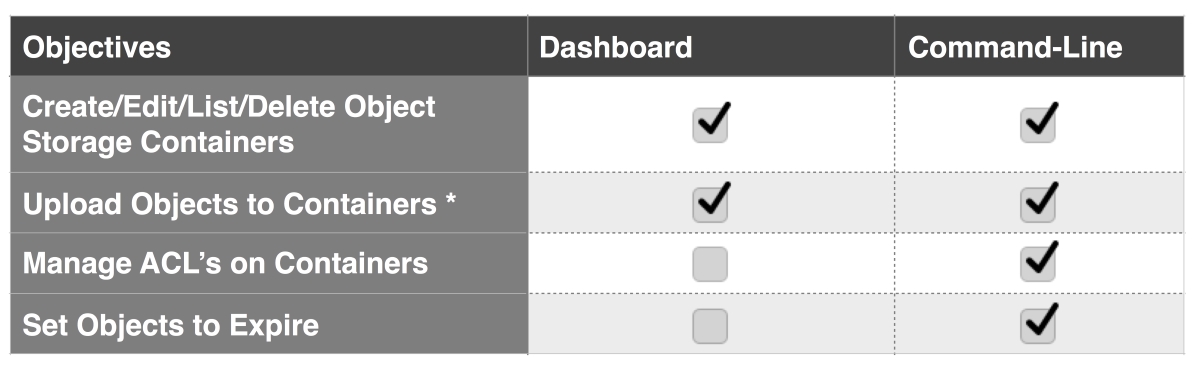Enable Dashboard checkbox for Set Objects to Expire
This screenshot has width=1200, height=385.
click(x=710, y=325)
